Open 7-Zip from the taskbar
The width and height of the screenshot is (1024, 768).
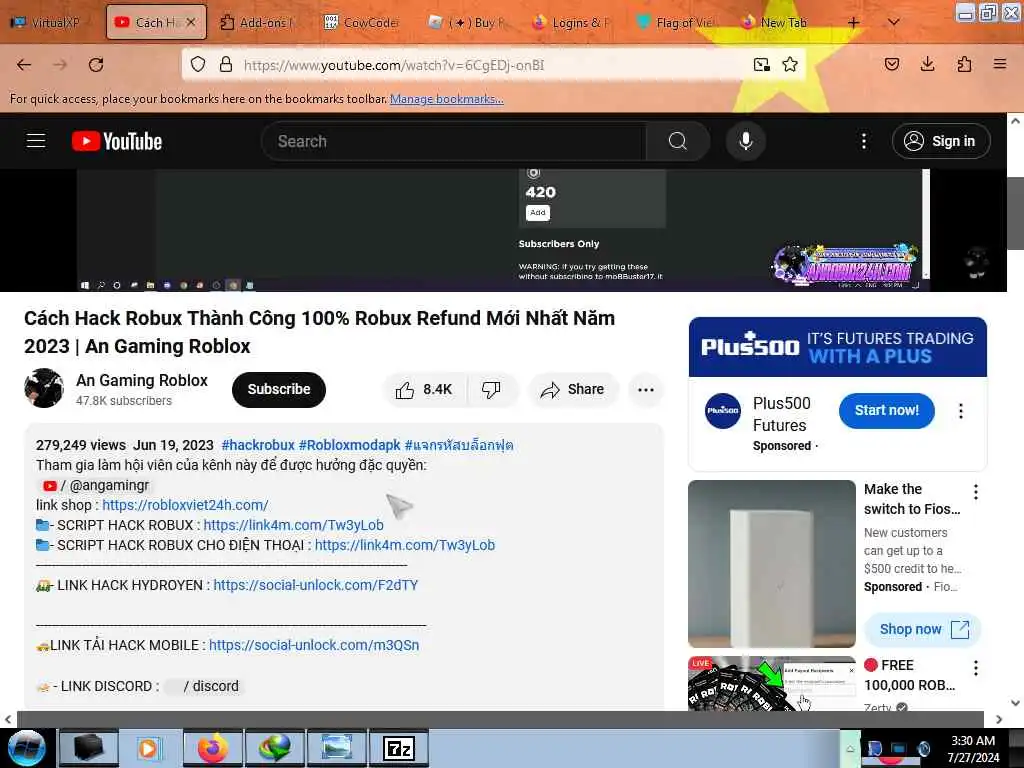point(399,748)
